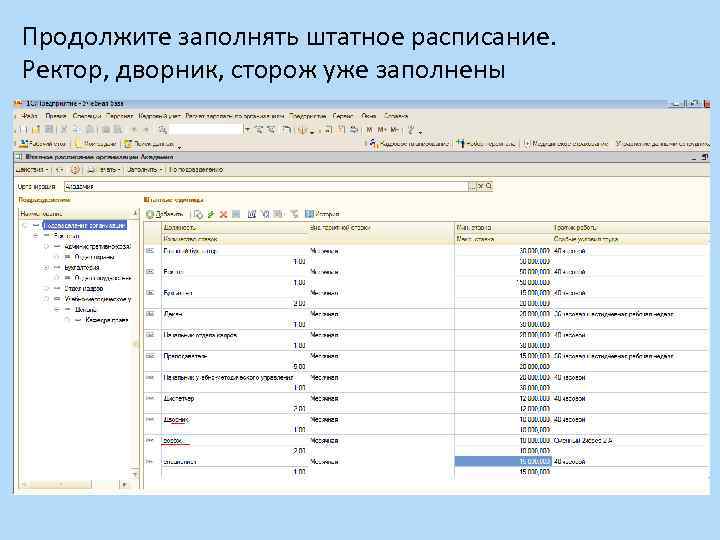Open Рабочий стол panel shortcut
Screen dimensions: 720x540
pyautogui.click(x=43, y=144)
